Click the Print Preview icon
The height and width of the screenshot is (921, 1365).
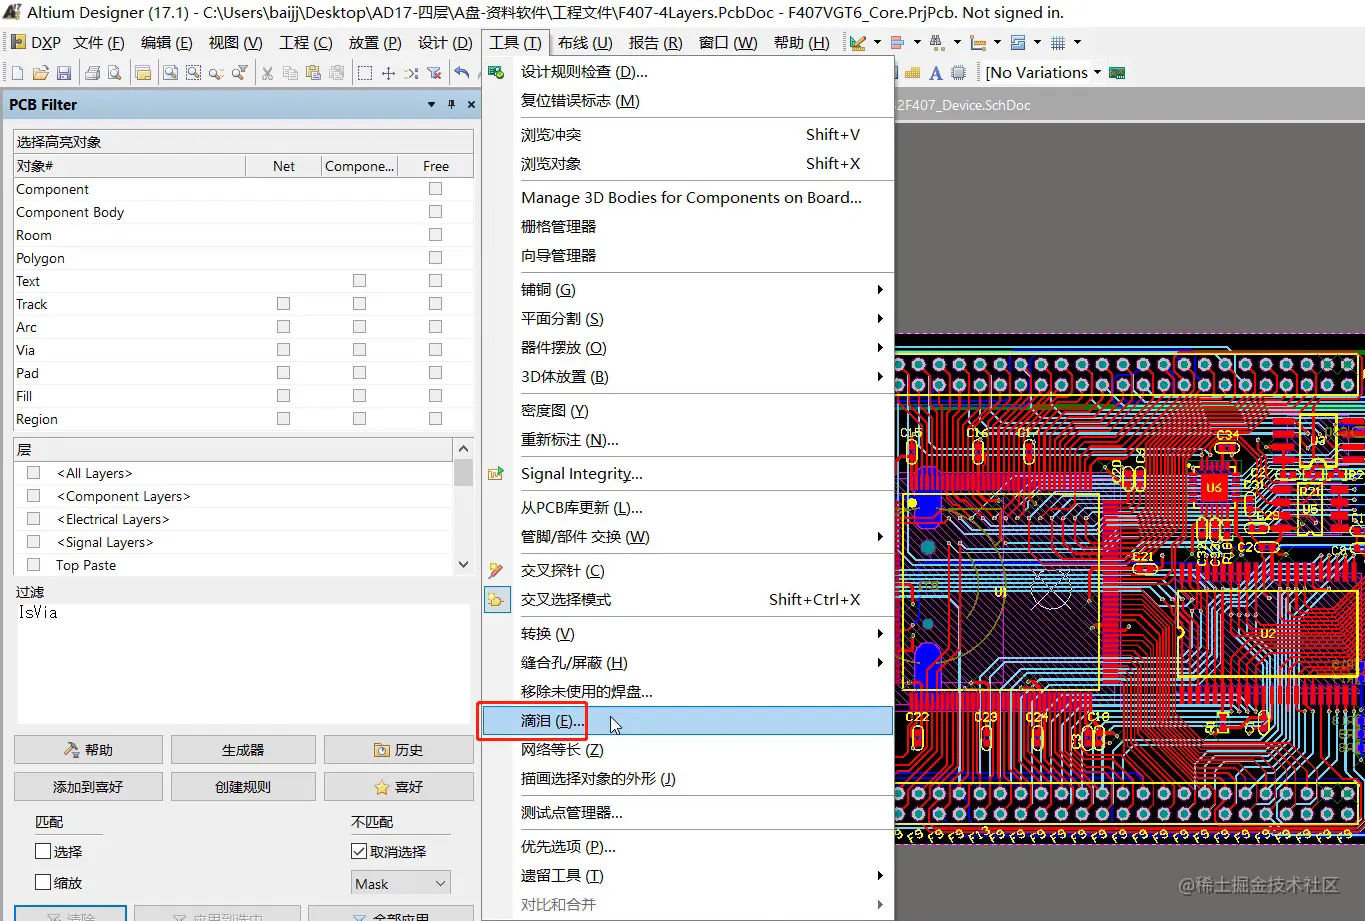click(114, 73)
